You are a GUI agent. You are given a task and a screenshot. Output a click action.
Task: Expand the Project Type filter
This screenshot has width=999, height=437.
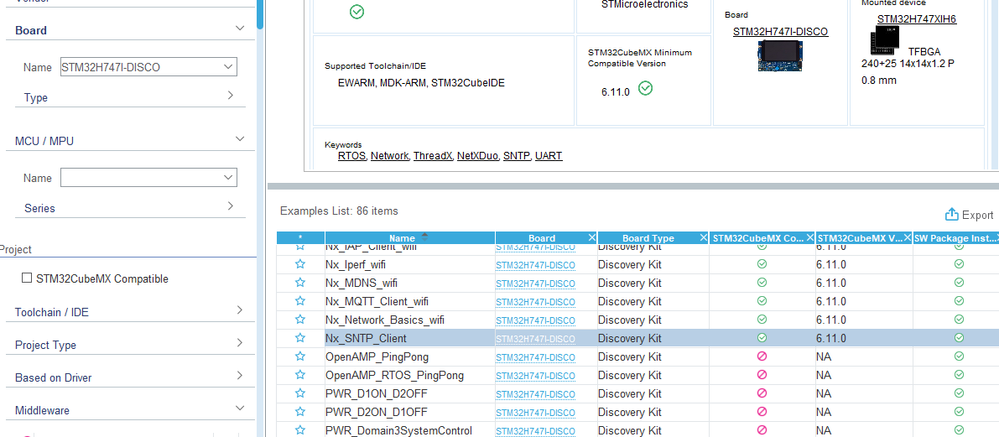[x=240, y=343]
